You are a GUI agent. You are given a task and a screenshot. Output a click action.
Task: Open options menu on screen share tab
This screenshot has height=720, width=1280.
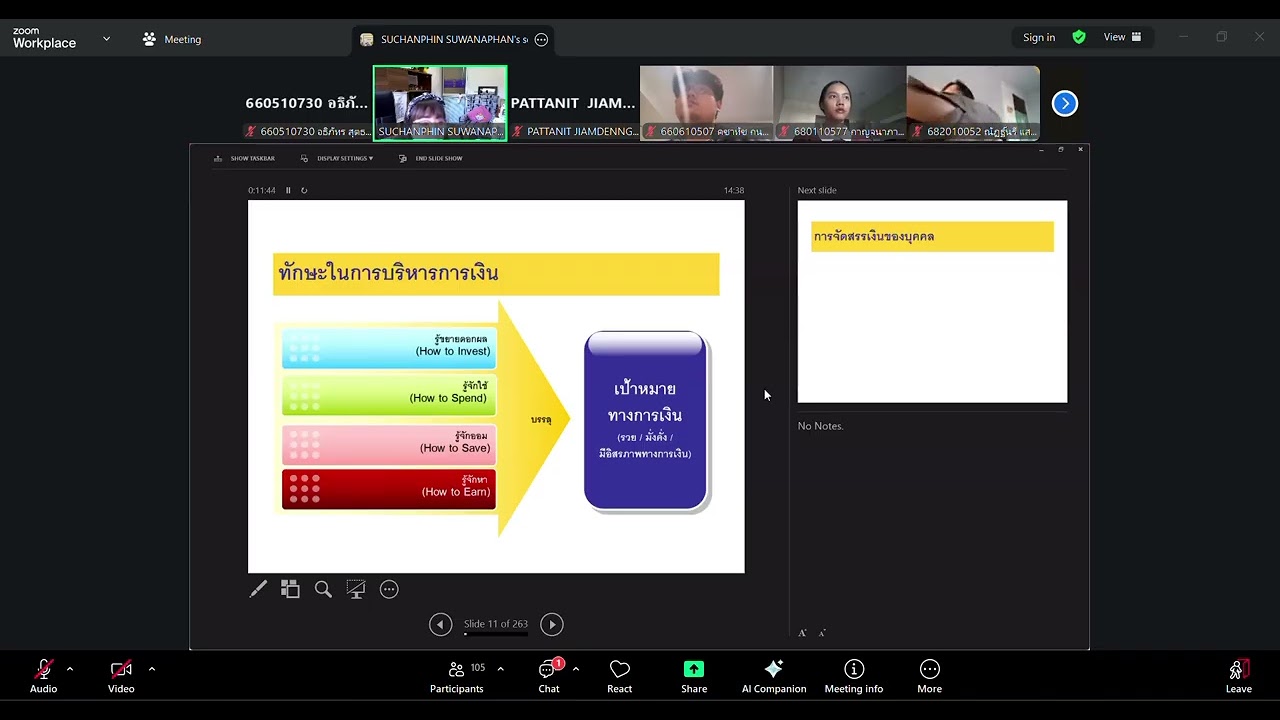tap(541, 39)
